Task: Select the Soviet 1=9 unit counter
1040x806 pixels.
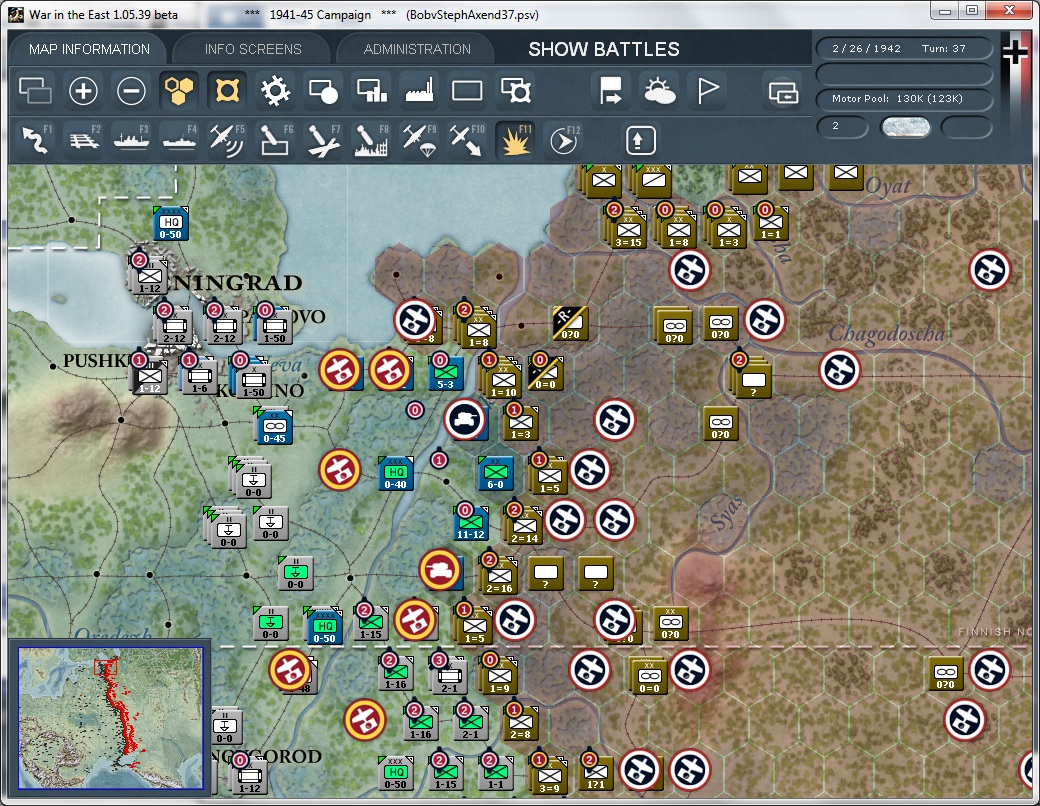Action: pyautogui.click(x=499, y=677)
